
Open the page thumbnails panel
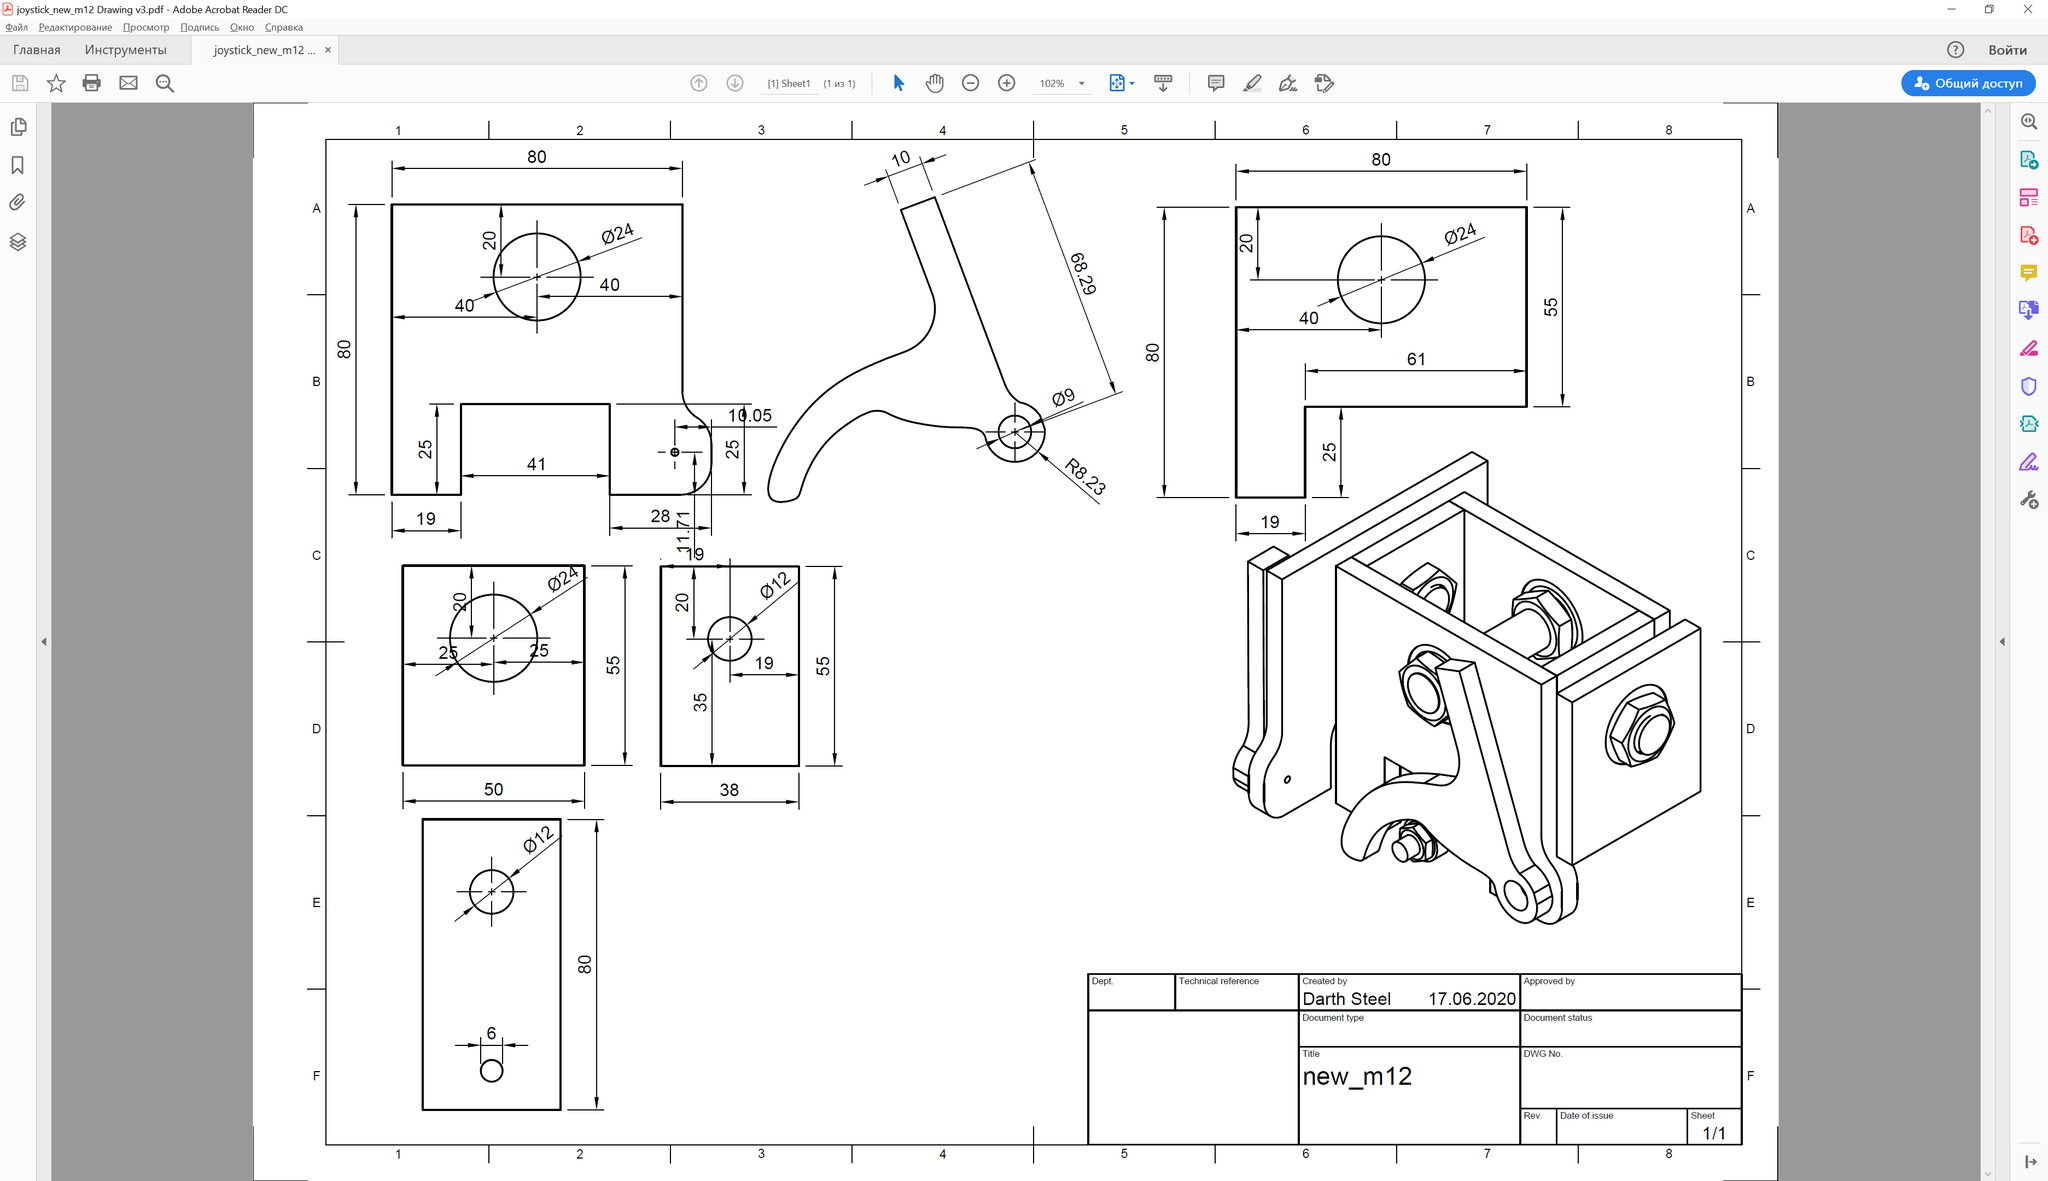[18, 127]
